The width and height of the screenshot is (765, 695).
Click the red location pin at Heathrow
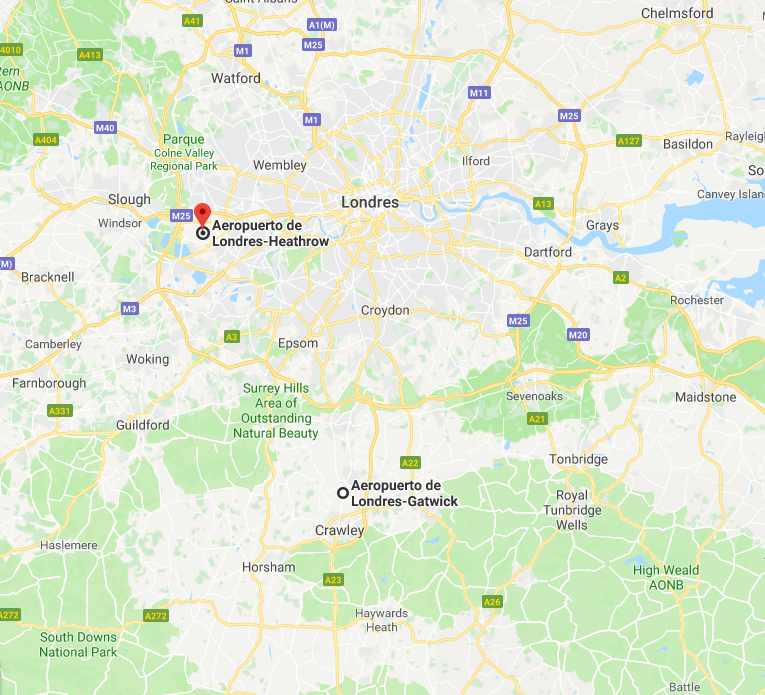[x=202, y=215]
